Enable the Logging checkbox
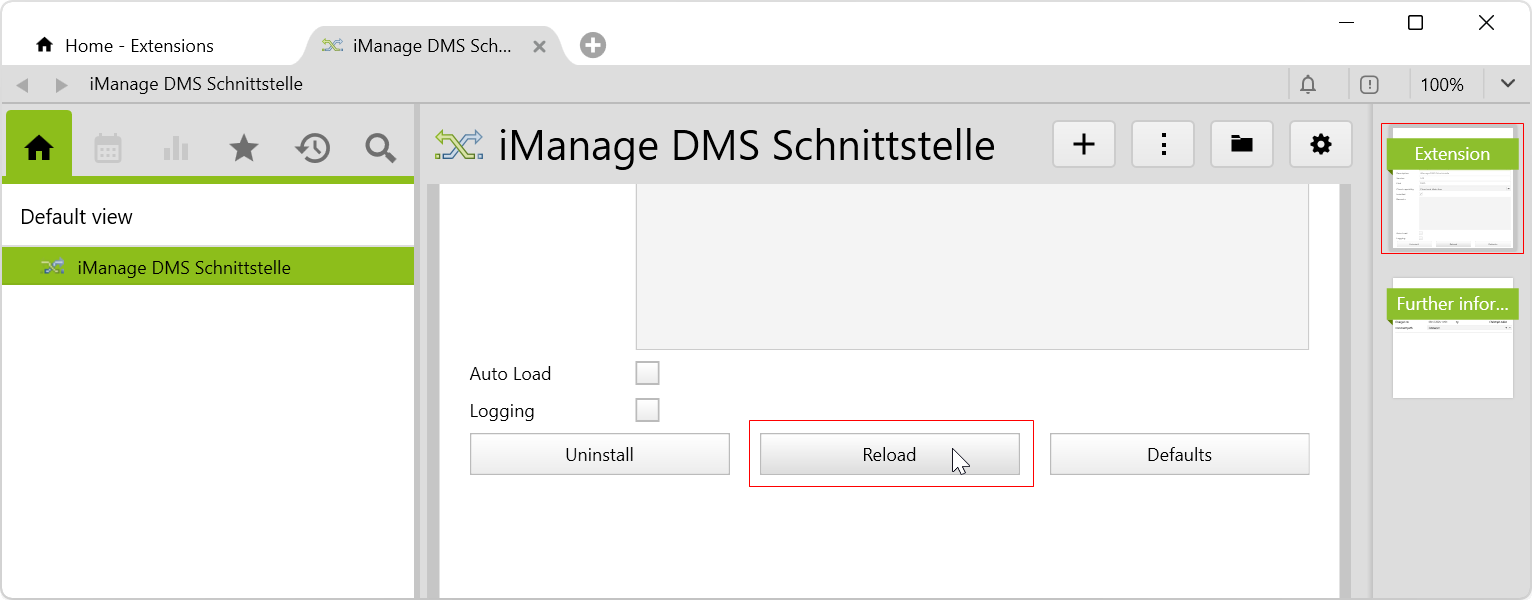Viewport: 1532px width, 600px height. pos(648,411)
